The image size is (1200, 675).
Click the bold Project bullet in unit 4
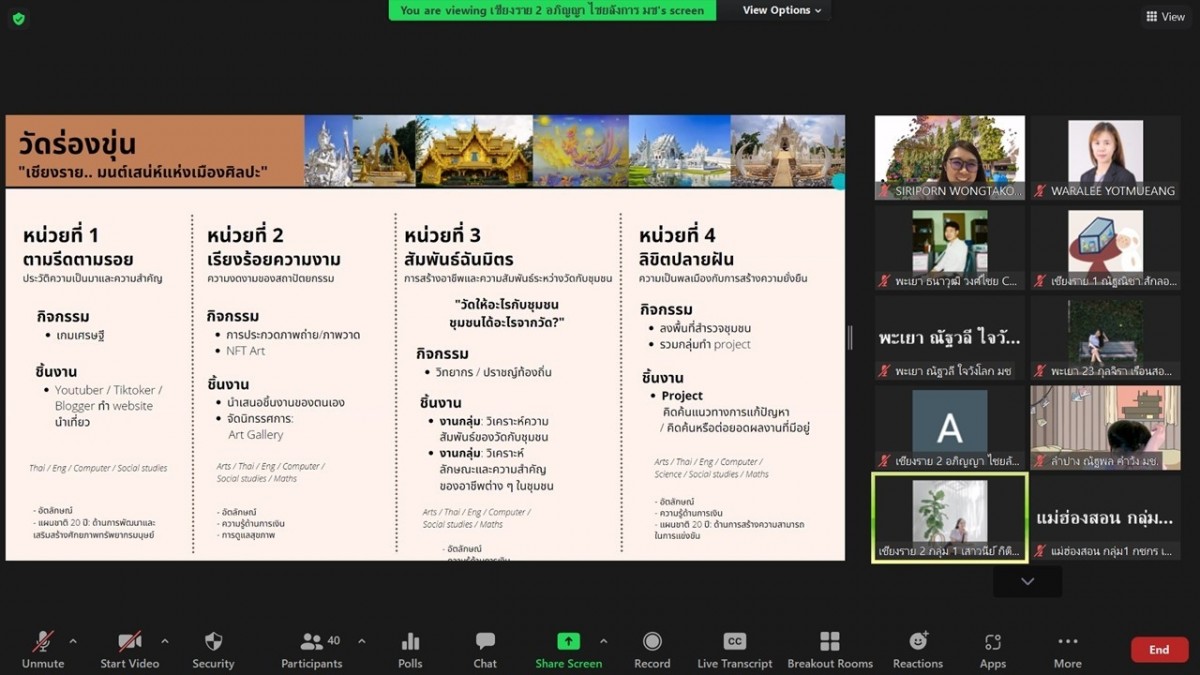coord(682,396)
